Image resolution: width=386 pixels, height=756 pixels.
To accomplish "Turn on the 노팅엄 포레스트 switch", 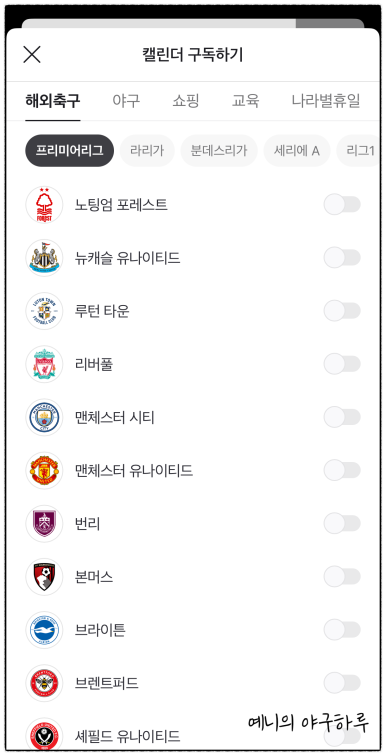I will click(x=342, y=205).
